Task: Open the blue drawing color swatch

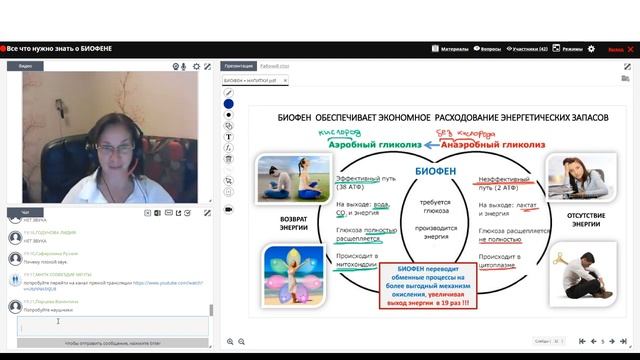Action: pyautogui.click(x=229, y=104)
